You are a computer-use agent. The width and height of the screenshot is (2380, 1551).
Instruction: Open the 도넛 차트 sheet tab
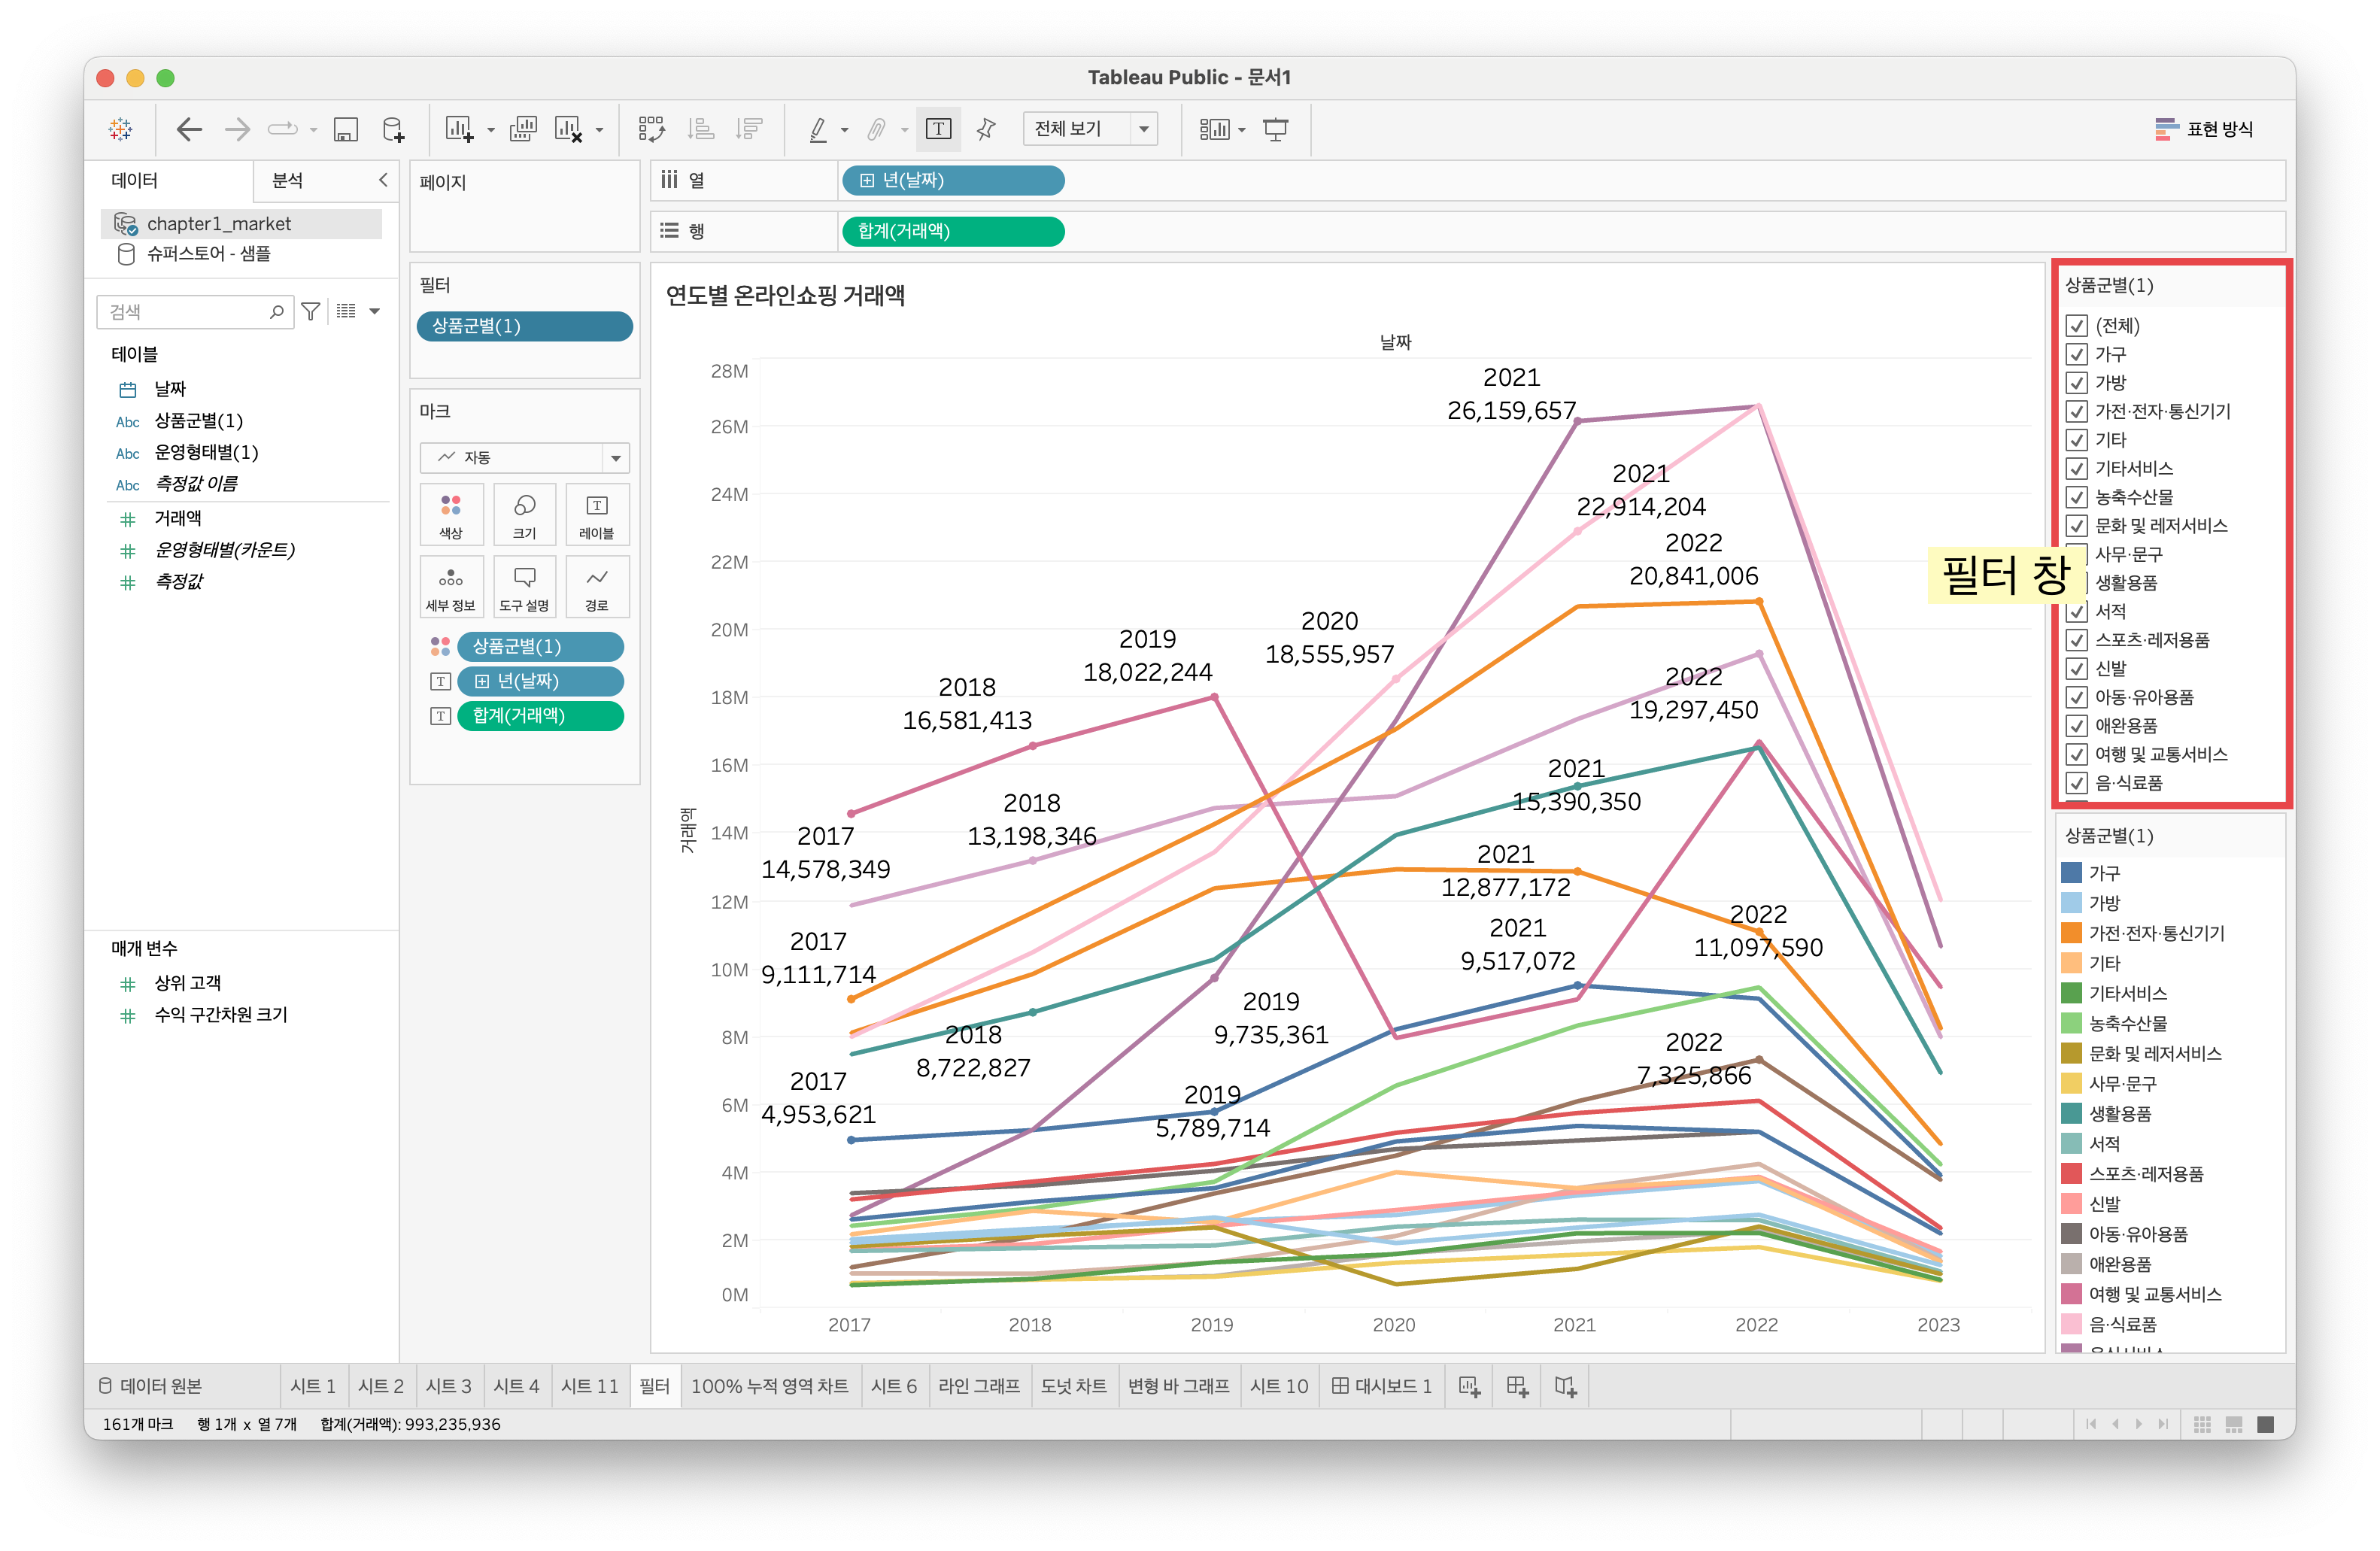tap(1073, 1386)
